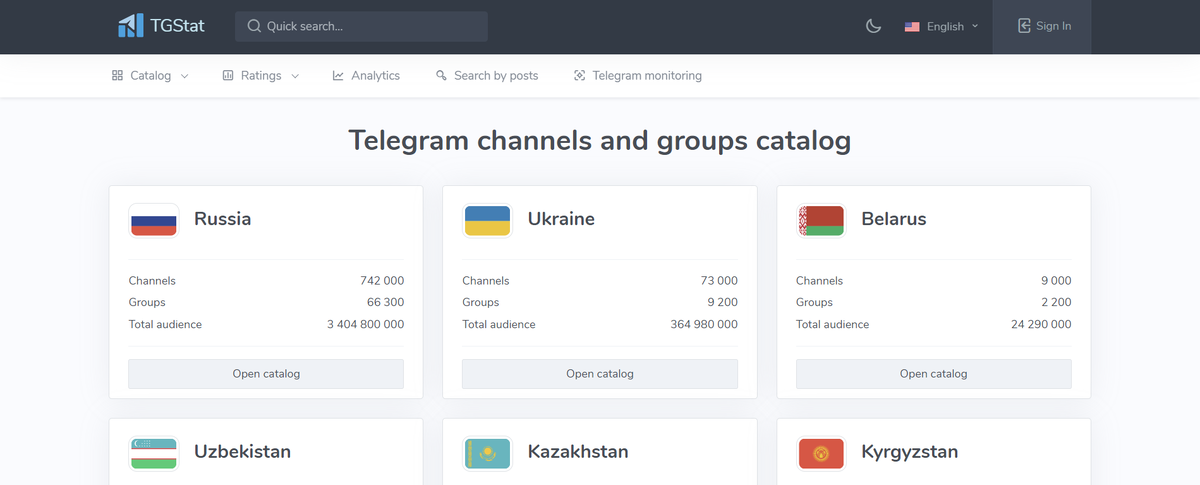Click the sign-in door icon
Viewport: 1200px width, 485px height.
(1024, 26)
